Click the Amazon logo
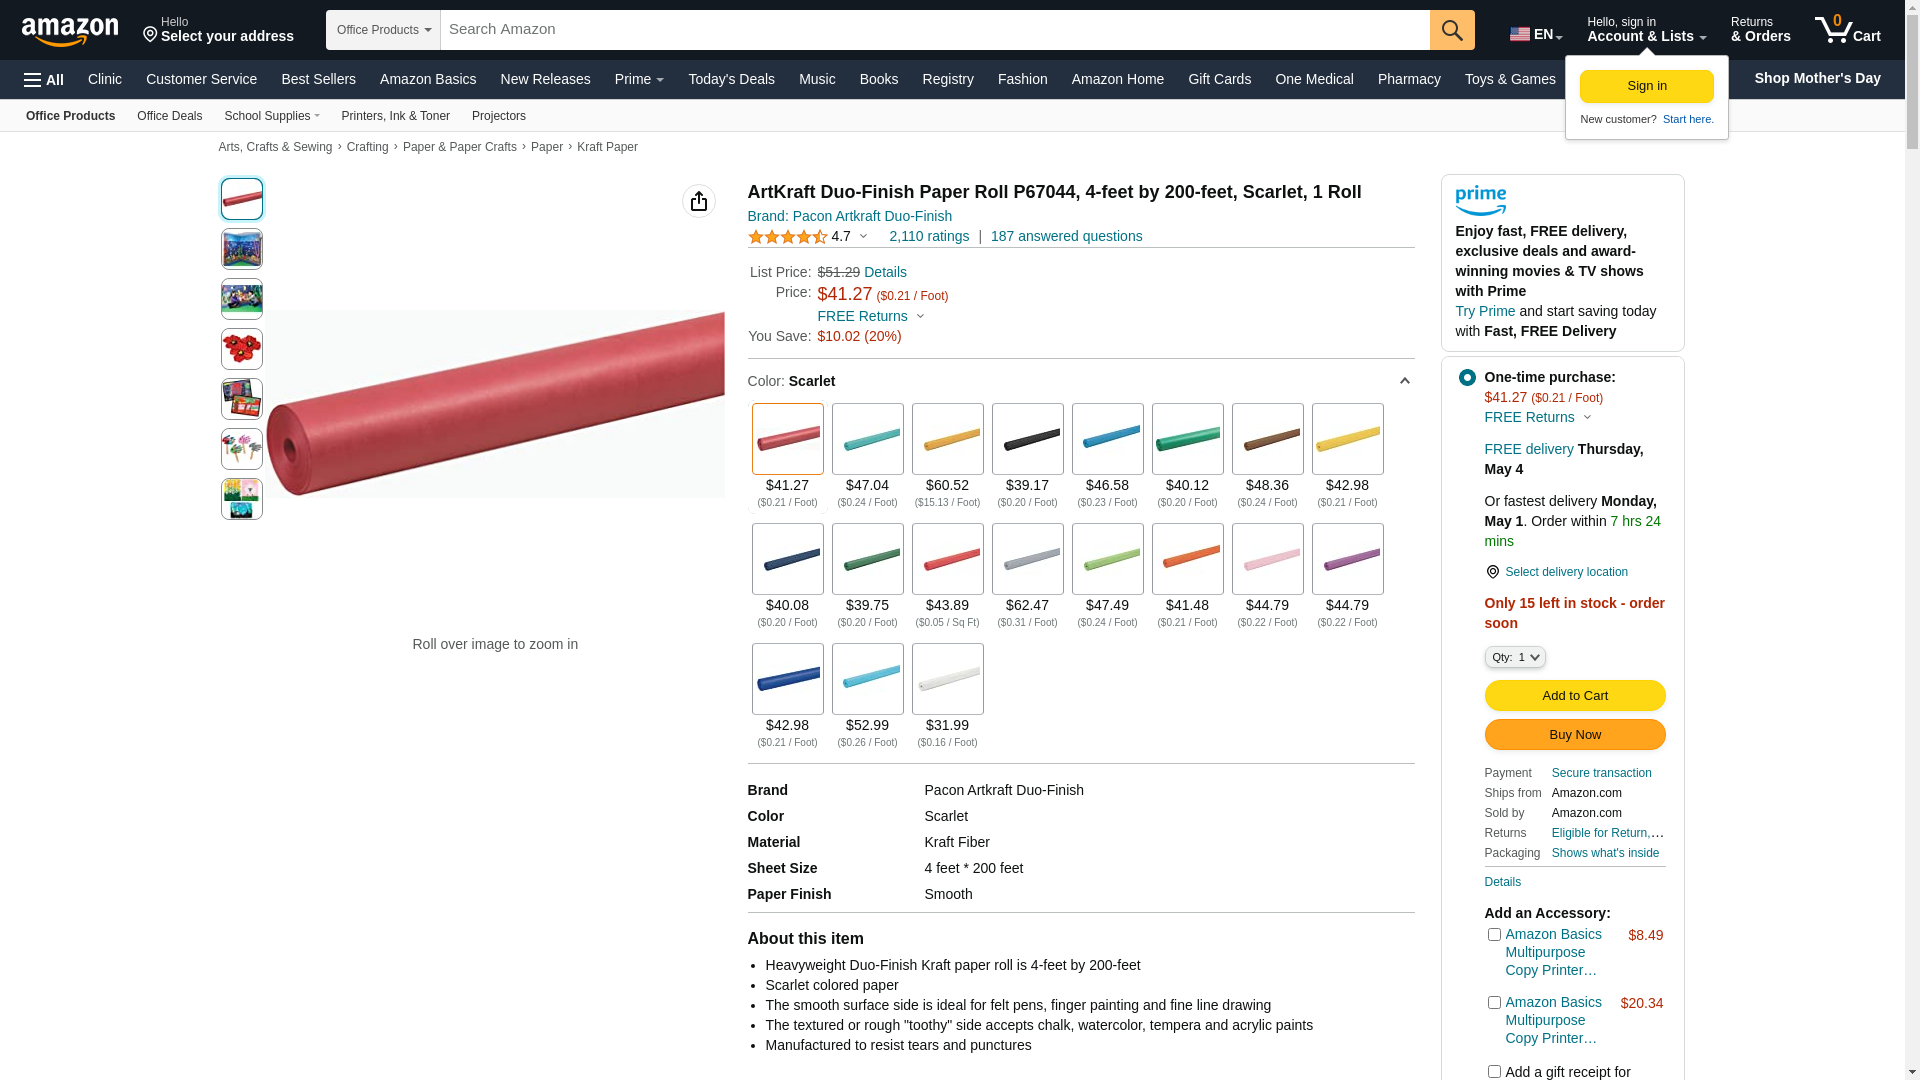 click(x=70, y=31)
